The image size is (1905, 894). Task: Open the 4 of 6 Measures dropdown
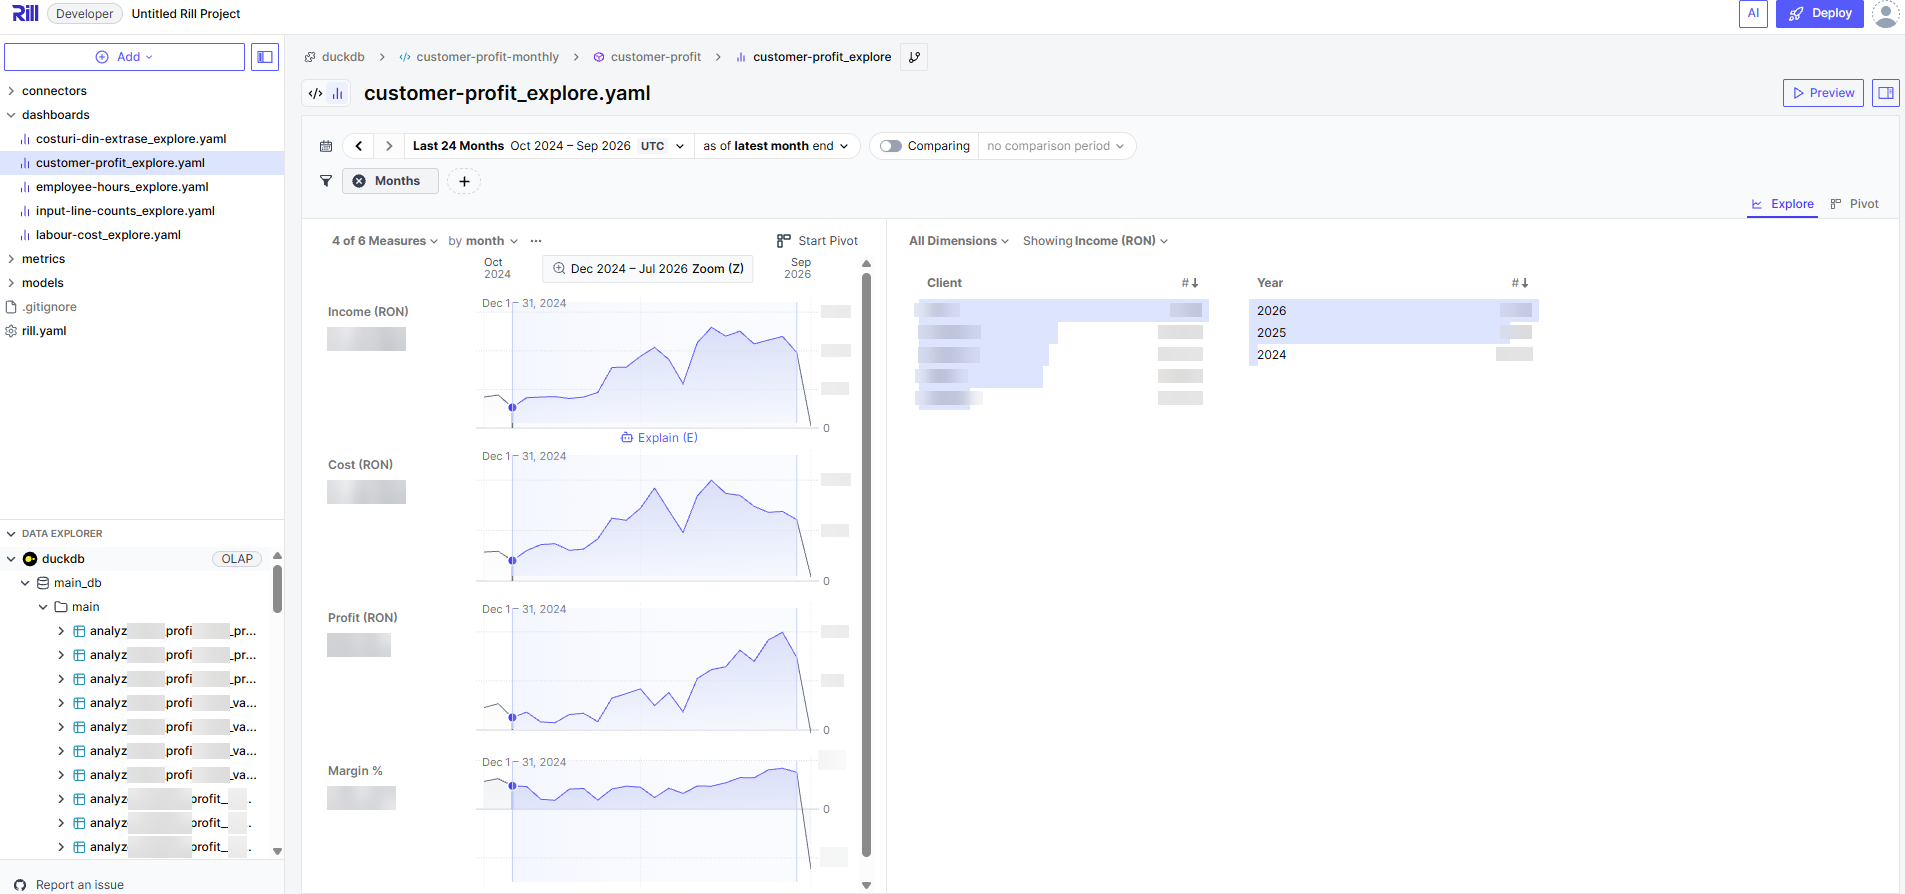pyautogui.click(x=385, y=241)
